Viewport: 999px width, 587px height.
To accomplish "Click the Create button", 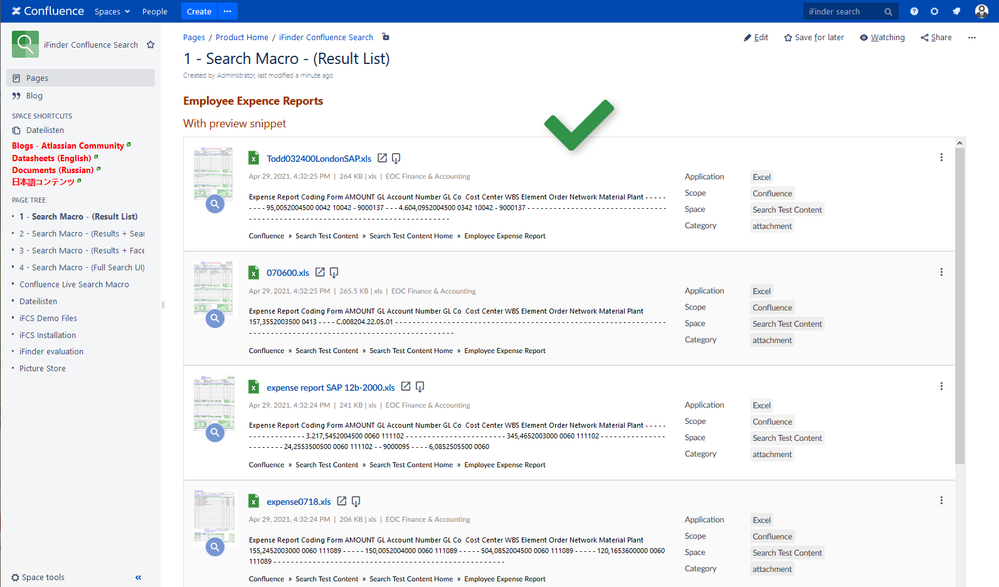I will (198, 11).
